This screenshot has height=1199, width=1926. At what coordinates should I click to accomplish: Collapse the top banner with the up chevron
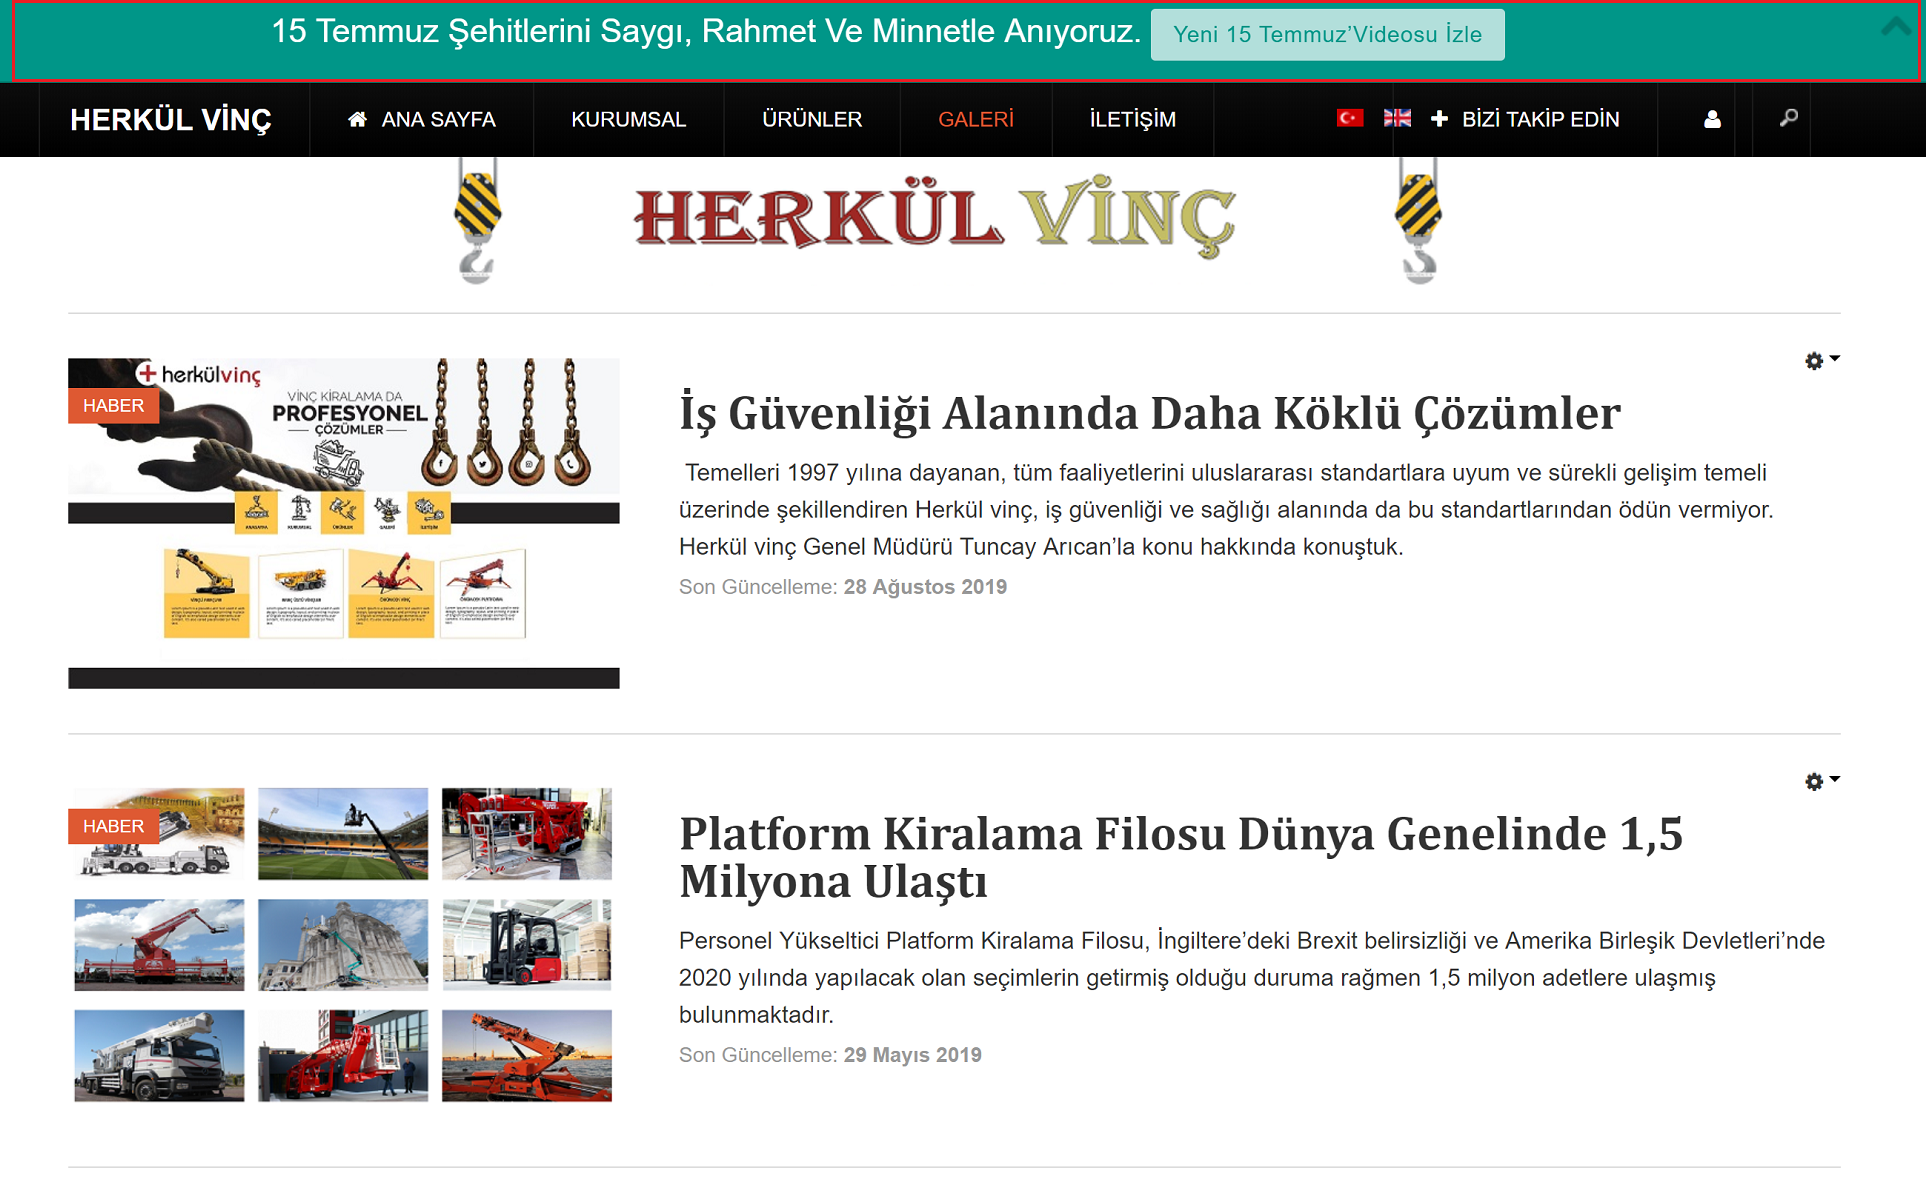click(1895, 27)
